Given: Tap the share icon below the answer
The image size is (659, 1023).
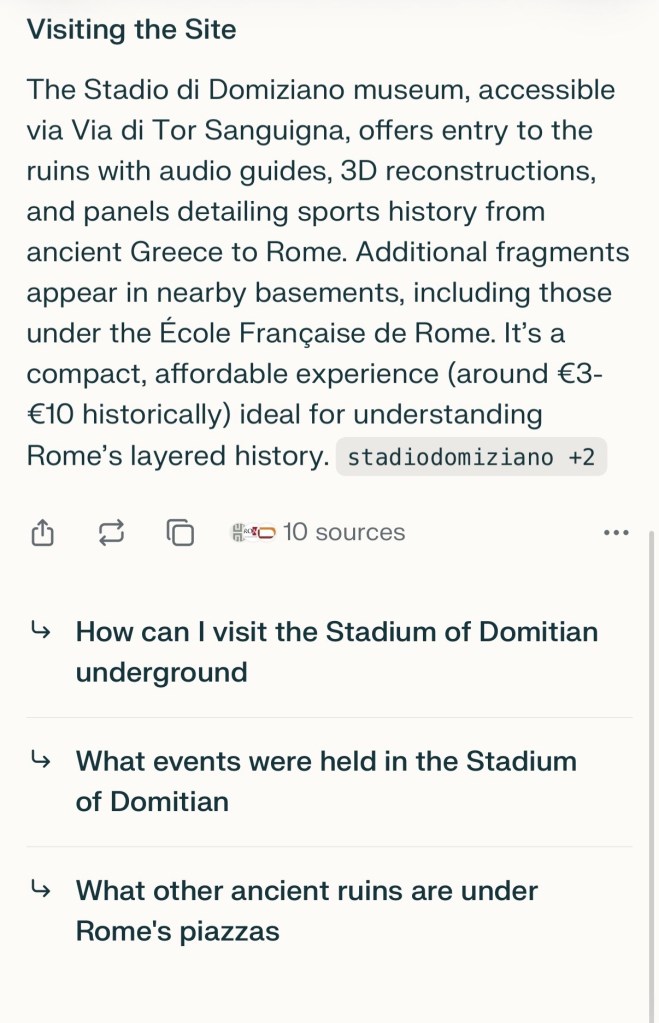Looking at the screenshot, I should [42, 533].
